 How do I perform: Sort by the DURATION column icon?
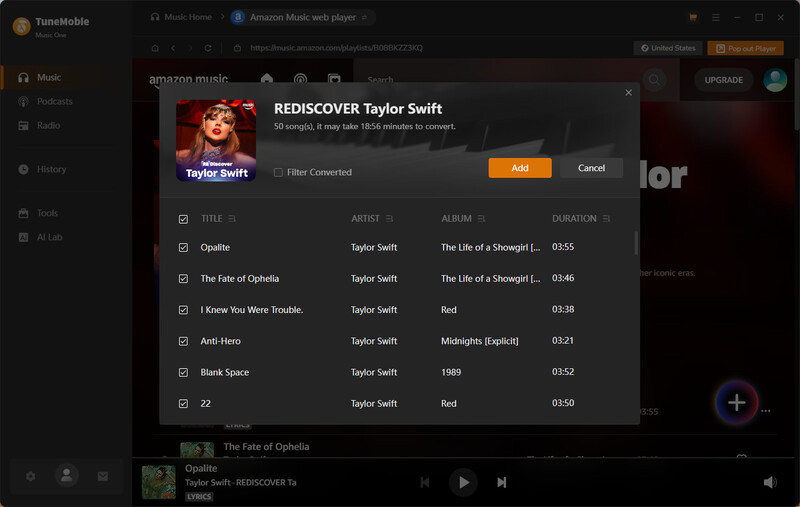606,219
